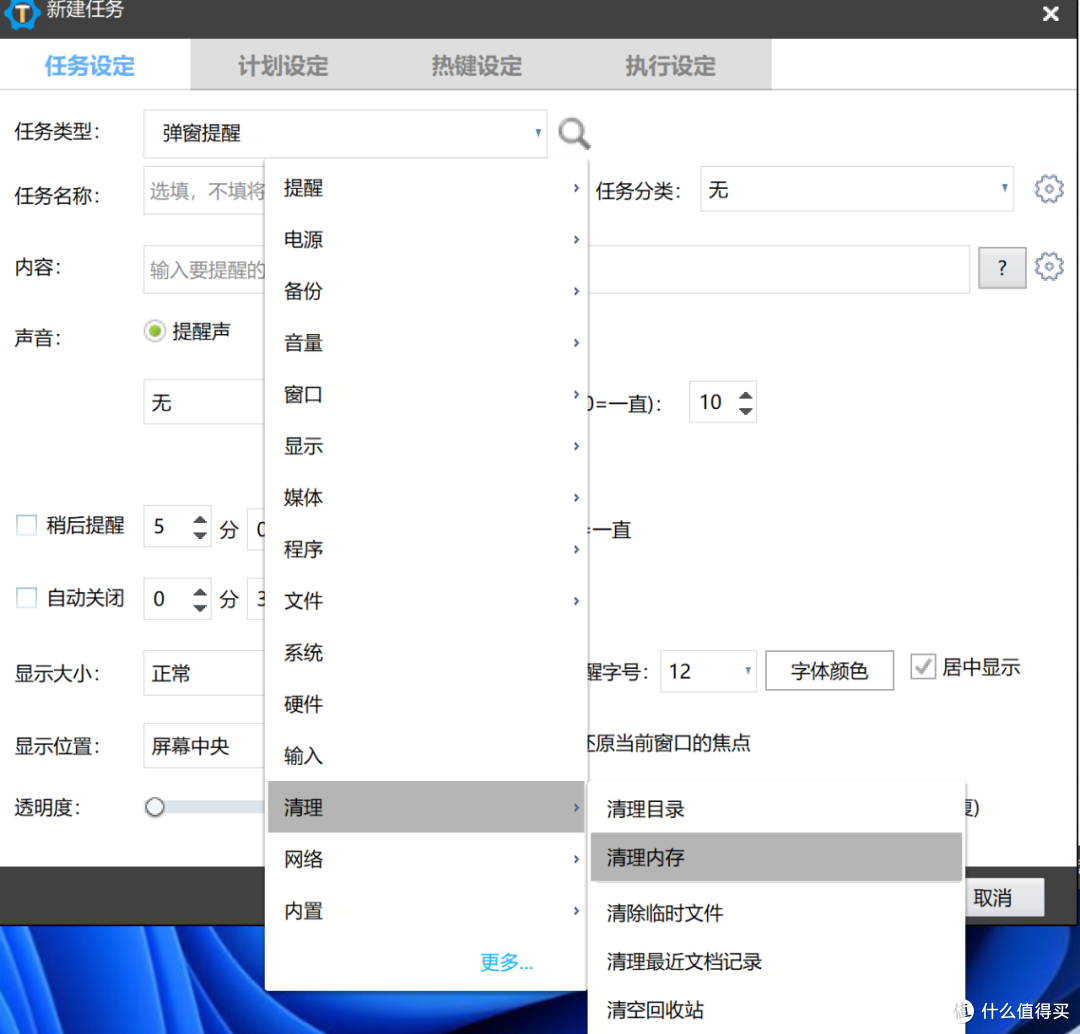The image size is (1080, 1034).
Task: Switch to the 执行设定 tab
Action: coord(670,66)
